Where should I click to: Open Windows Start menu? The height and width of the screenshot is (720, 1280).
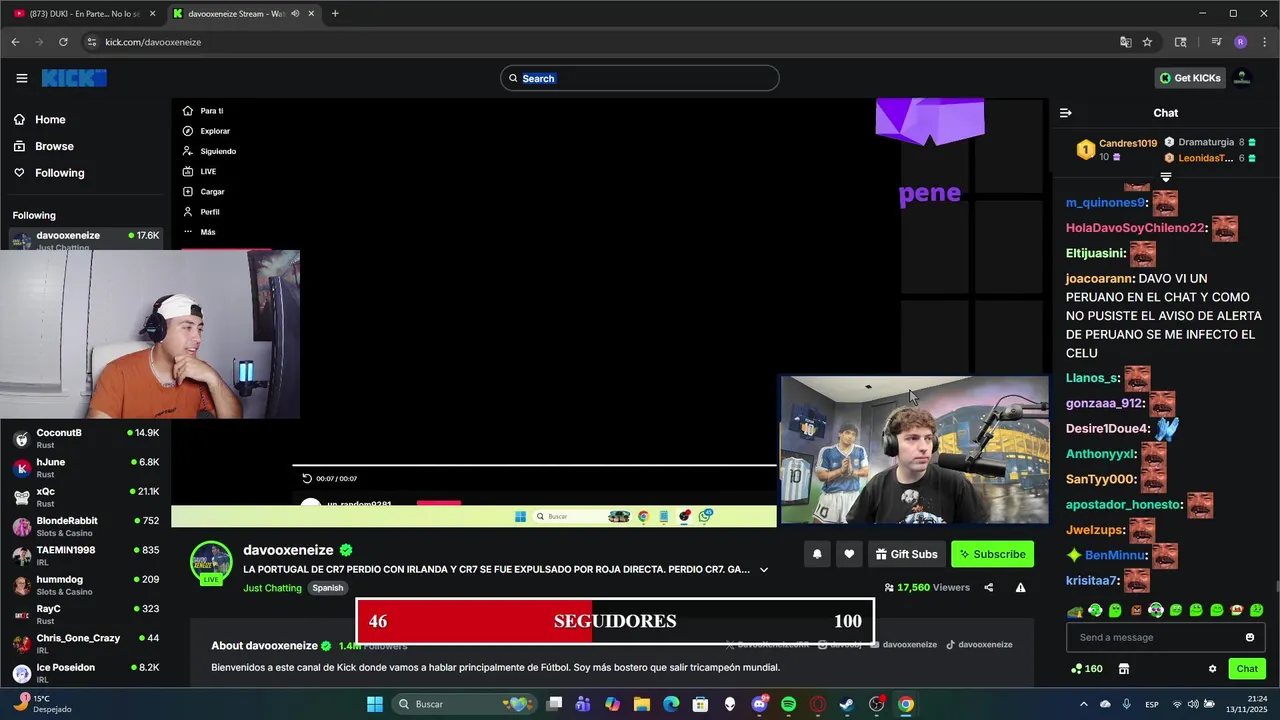coord(375,704)
